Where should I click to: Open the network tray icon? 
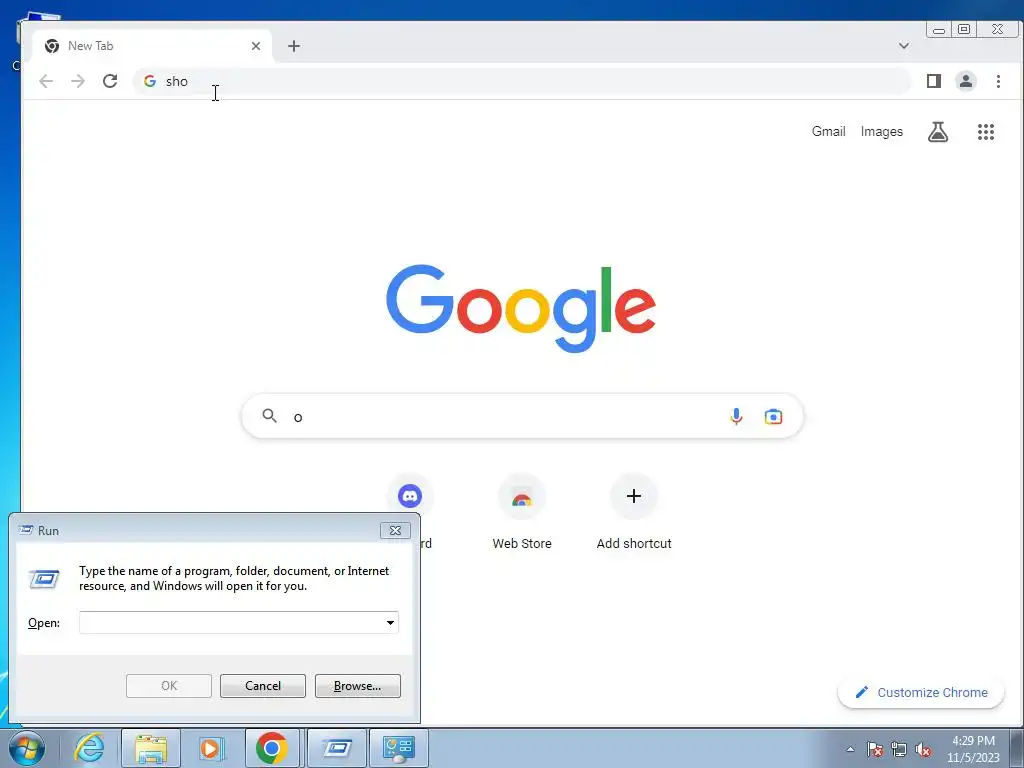[x=899, y=749]
